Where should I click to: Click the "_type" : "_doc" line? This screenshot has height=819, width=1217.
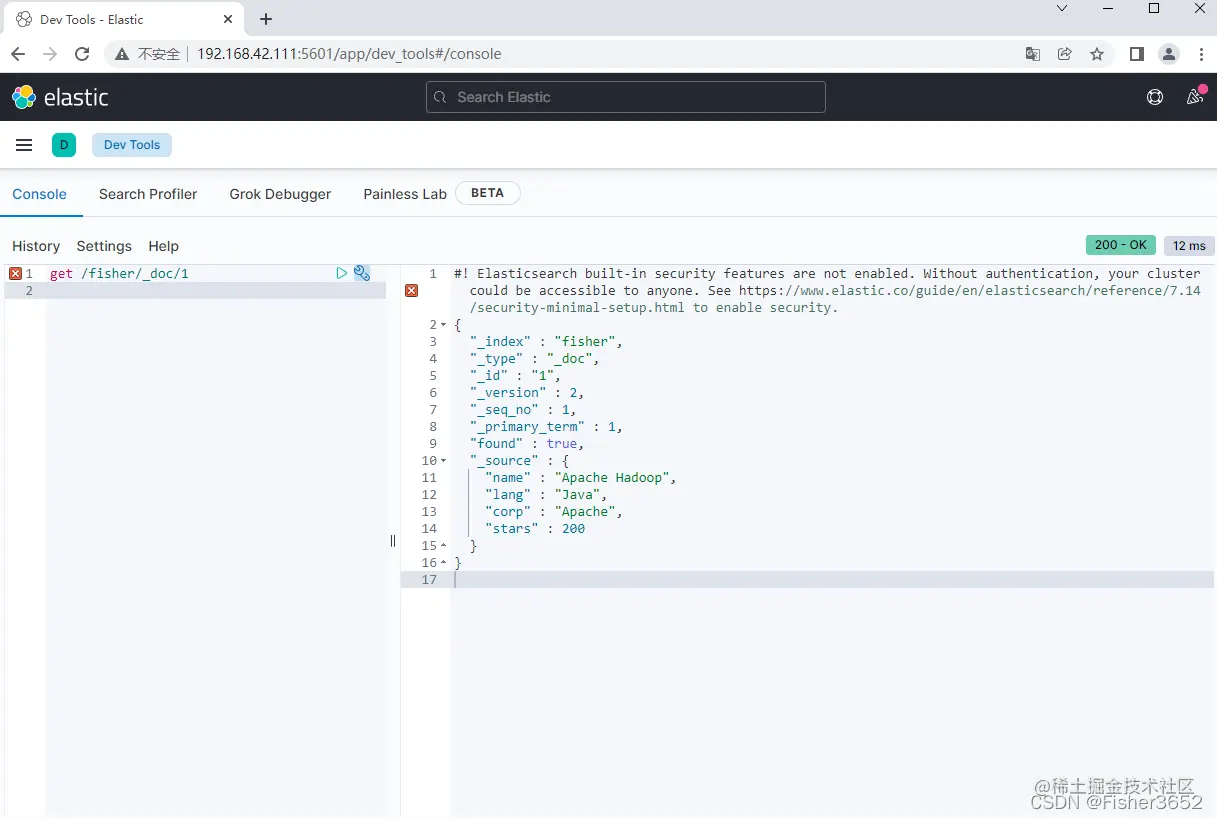click(534, 358)
